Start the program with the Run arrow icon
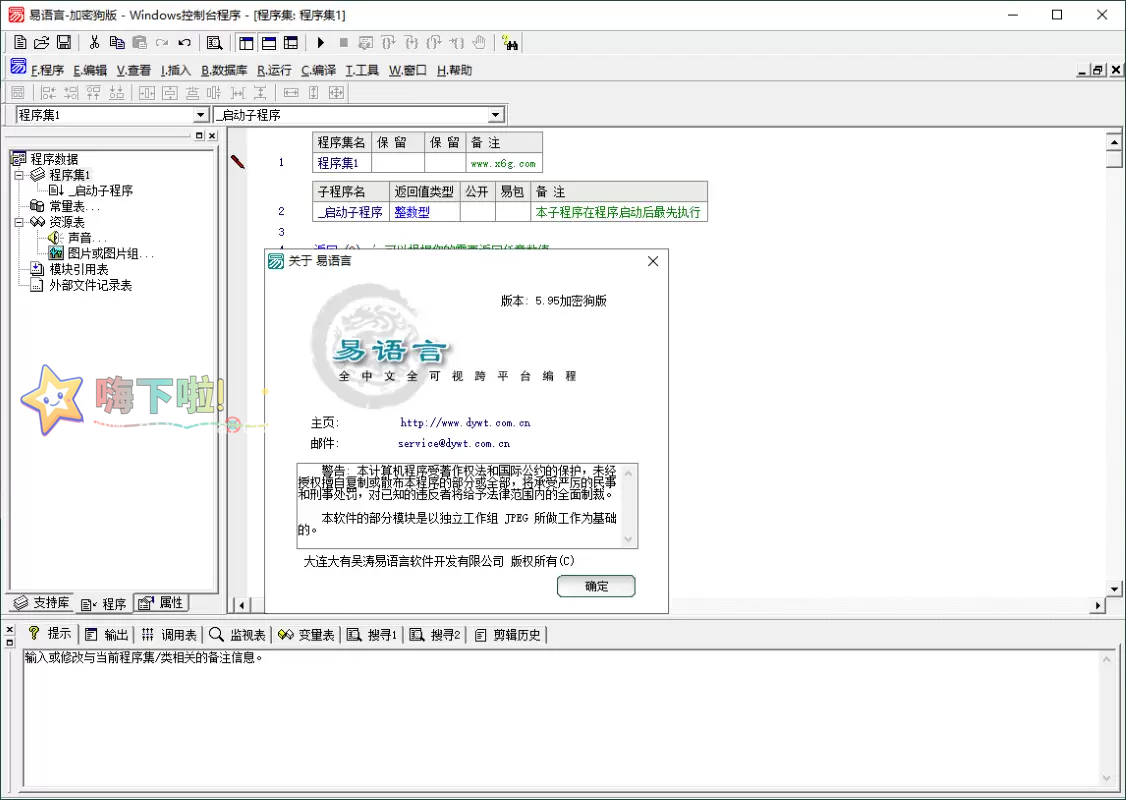 [x=319, y=42]
